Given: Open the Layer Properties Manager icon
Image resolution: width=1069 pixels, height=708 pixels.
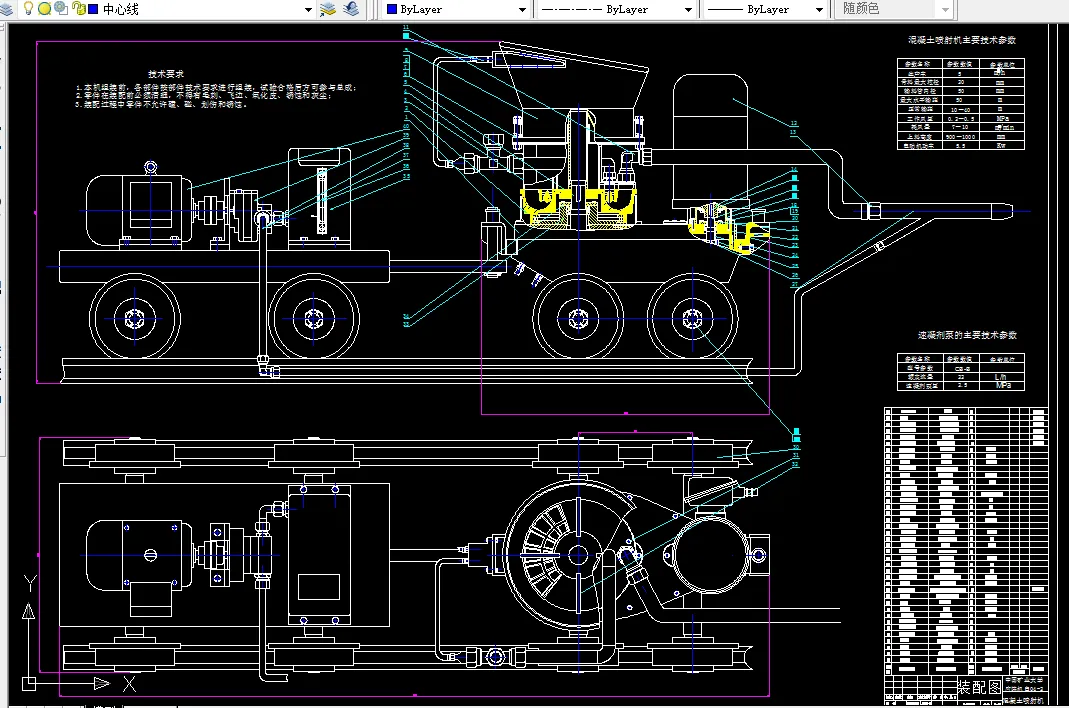Looking at the screenshot, I should coord(8,9).
